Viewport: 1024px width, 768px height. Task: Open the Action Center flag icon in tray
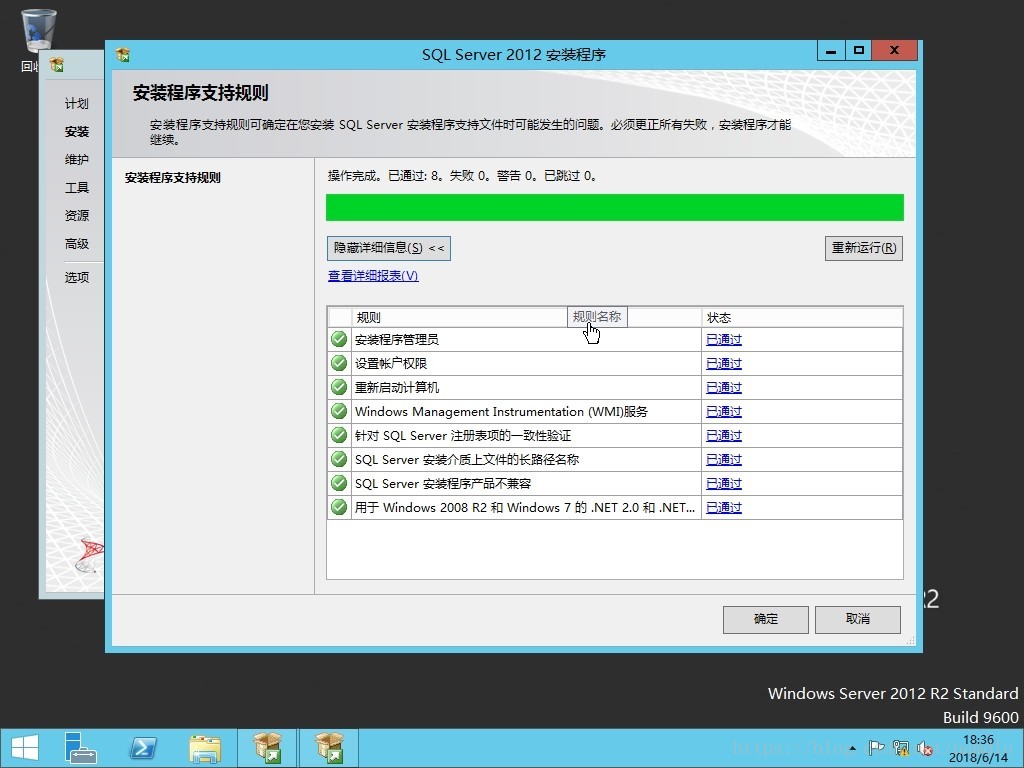point(876,748)
